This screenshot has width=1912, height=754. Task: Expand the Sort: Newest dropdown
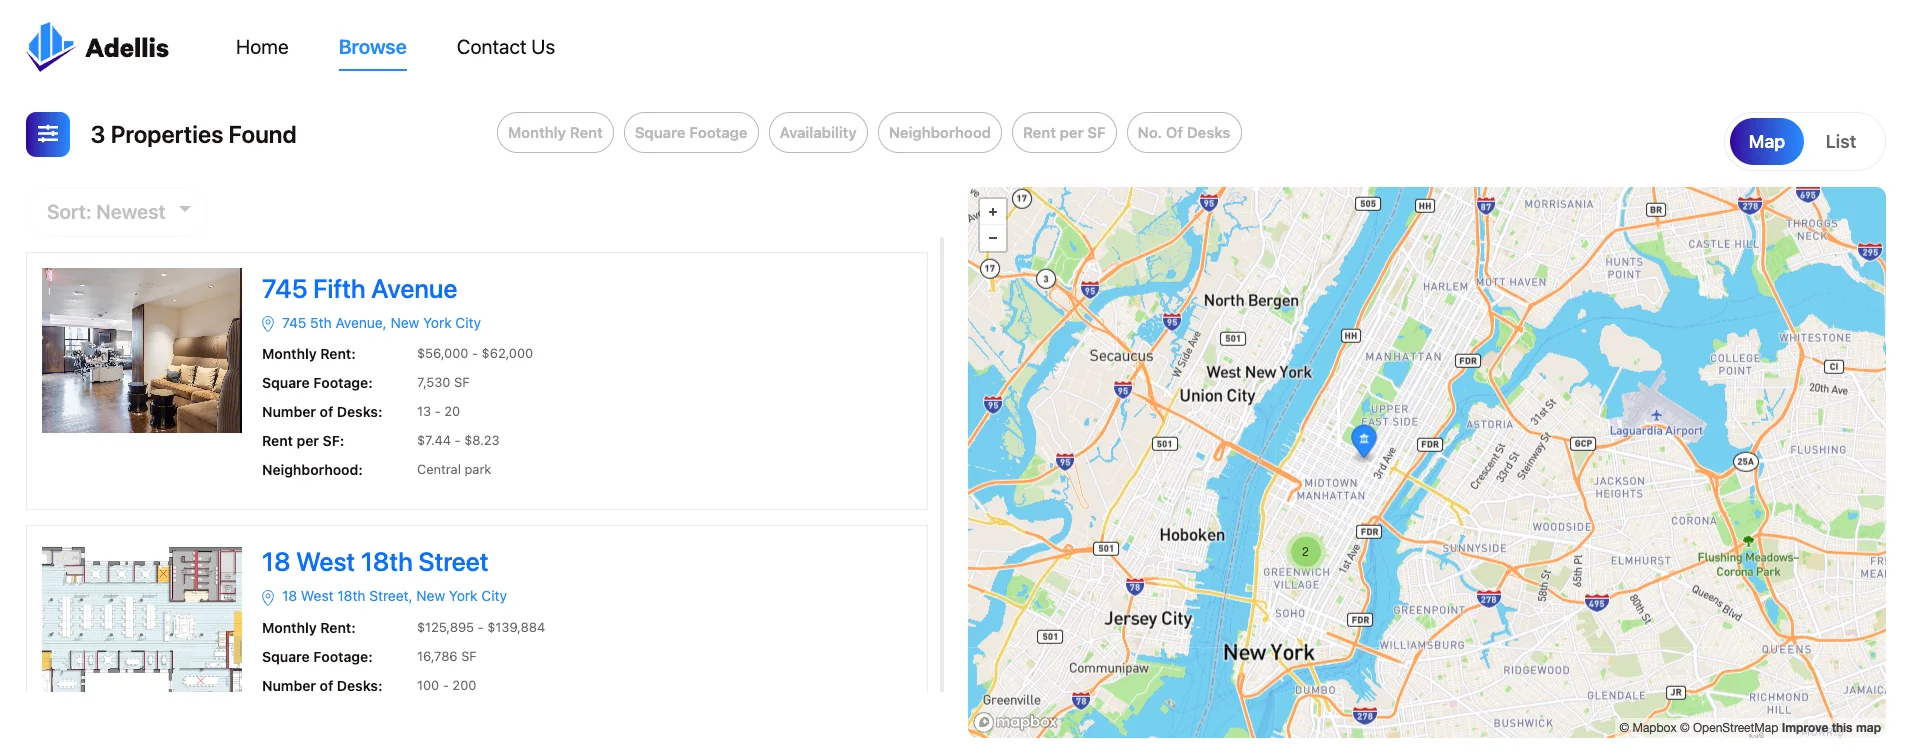point(117,212)
